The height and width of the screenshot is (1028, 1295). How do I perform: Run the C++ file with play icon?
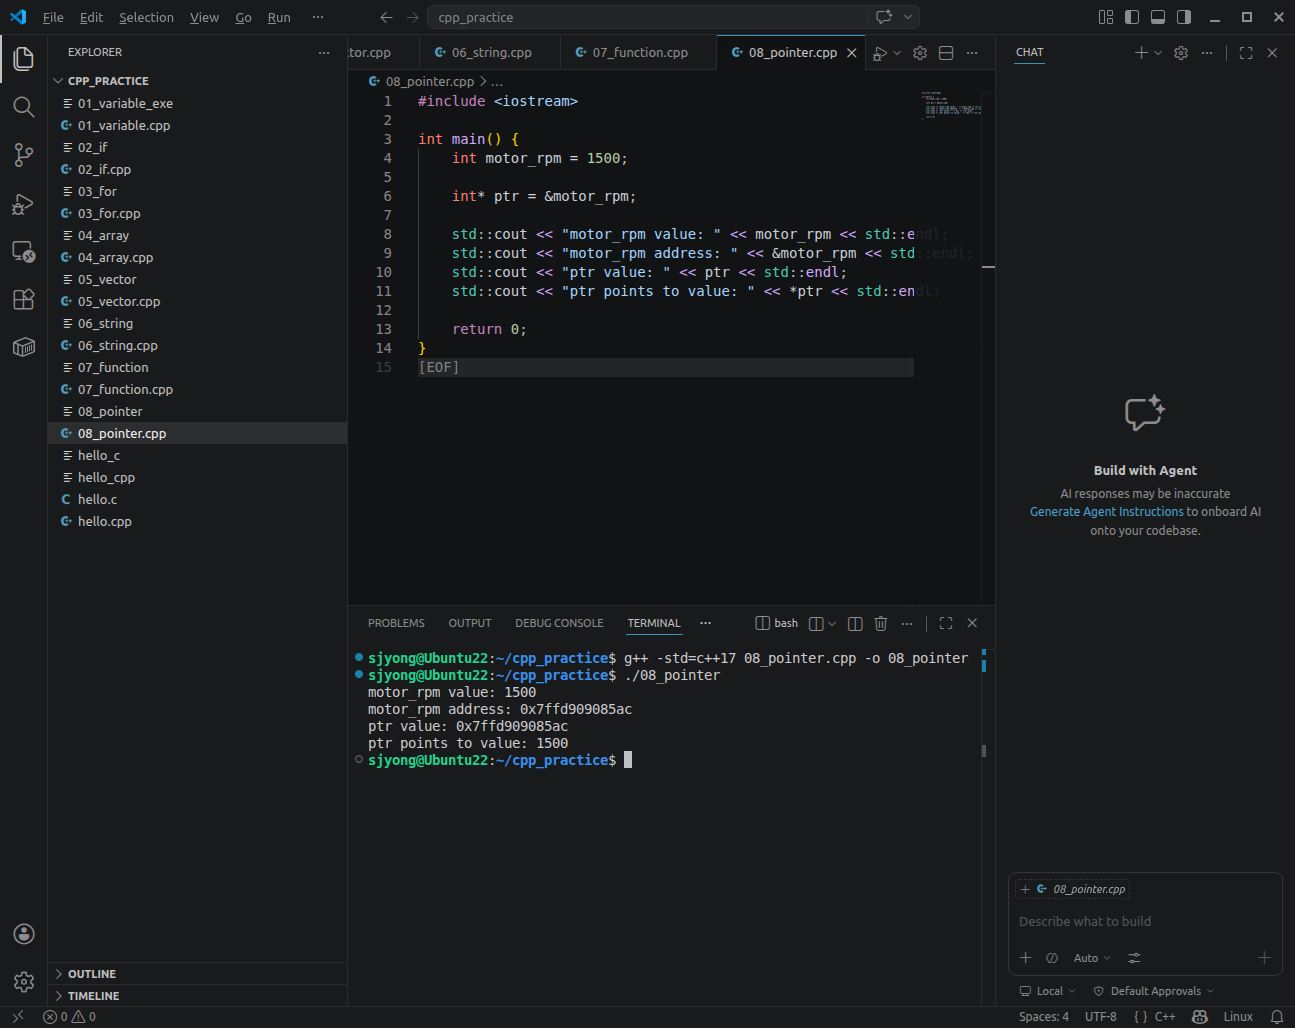[x=879, y=53]
